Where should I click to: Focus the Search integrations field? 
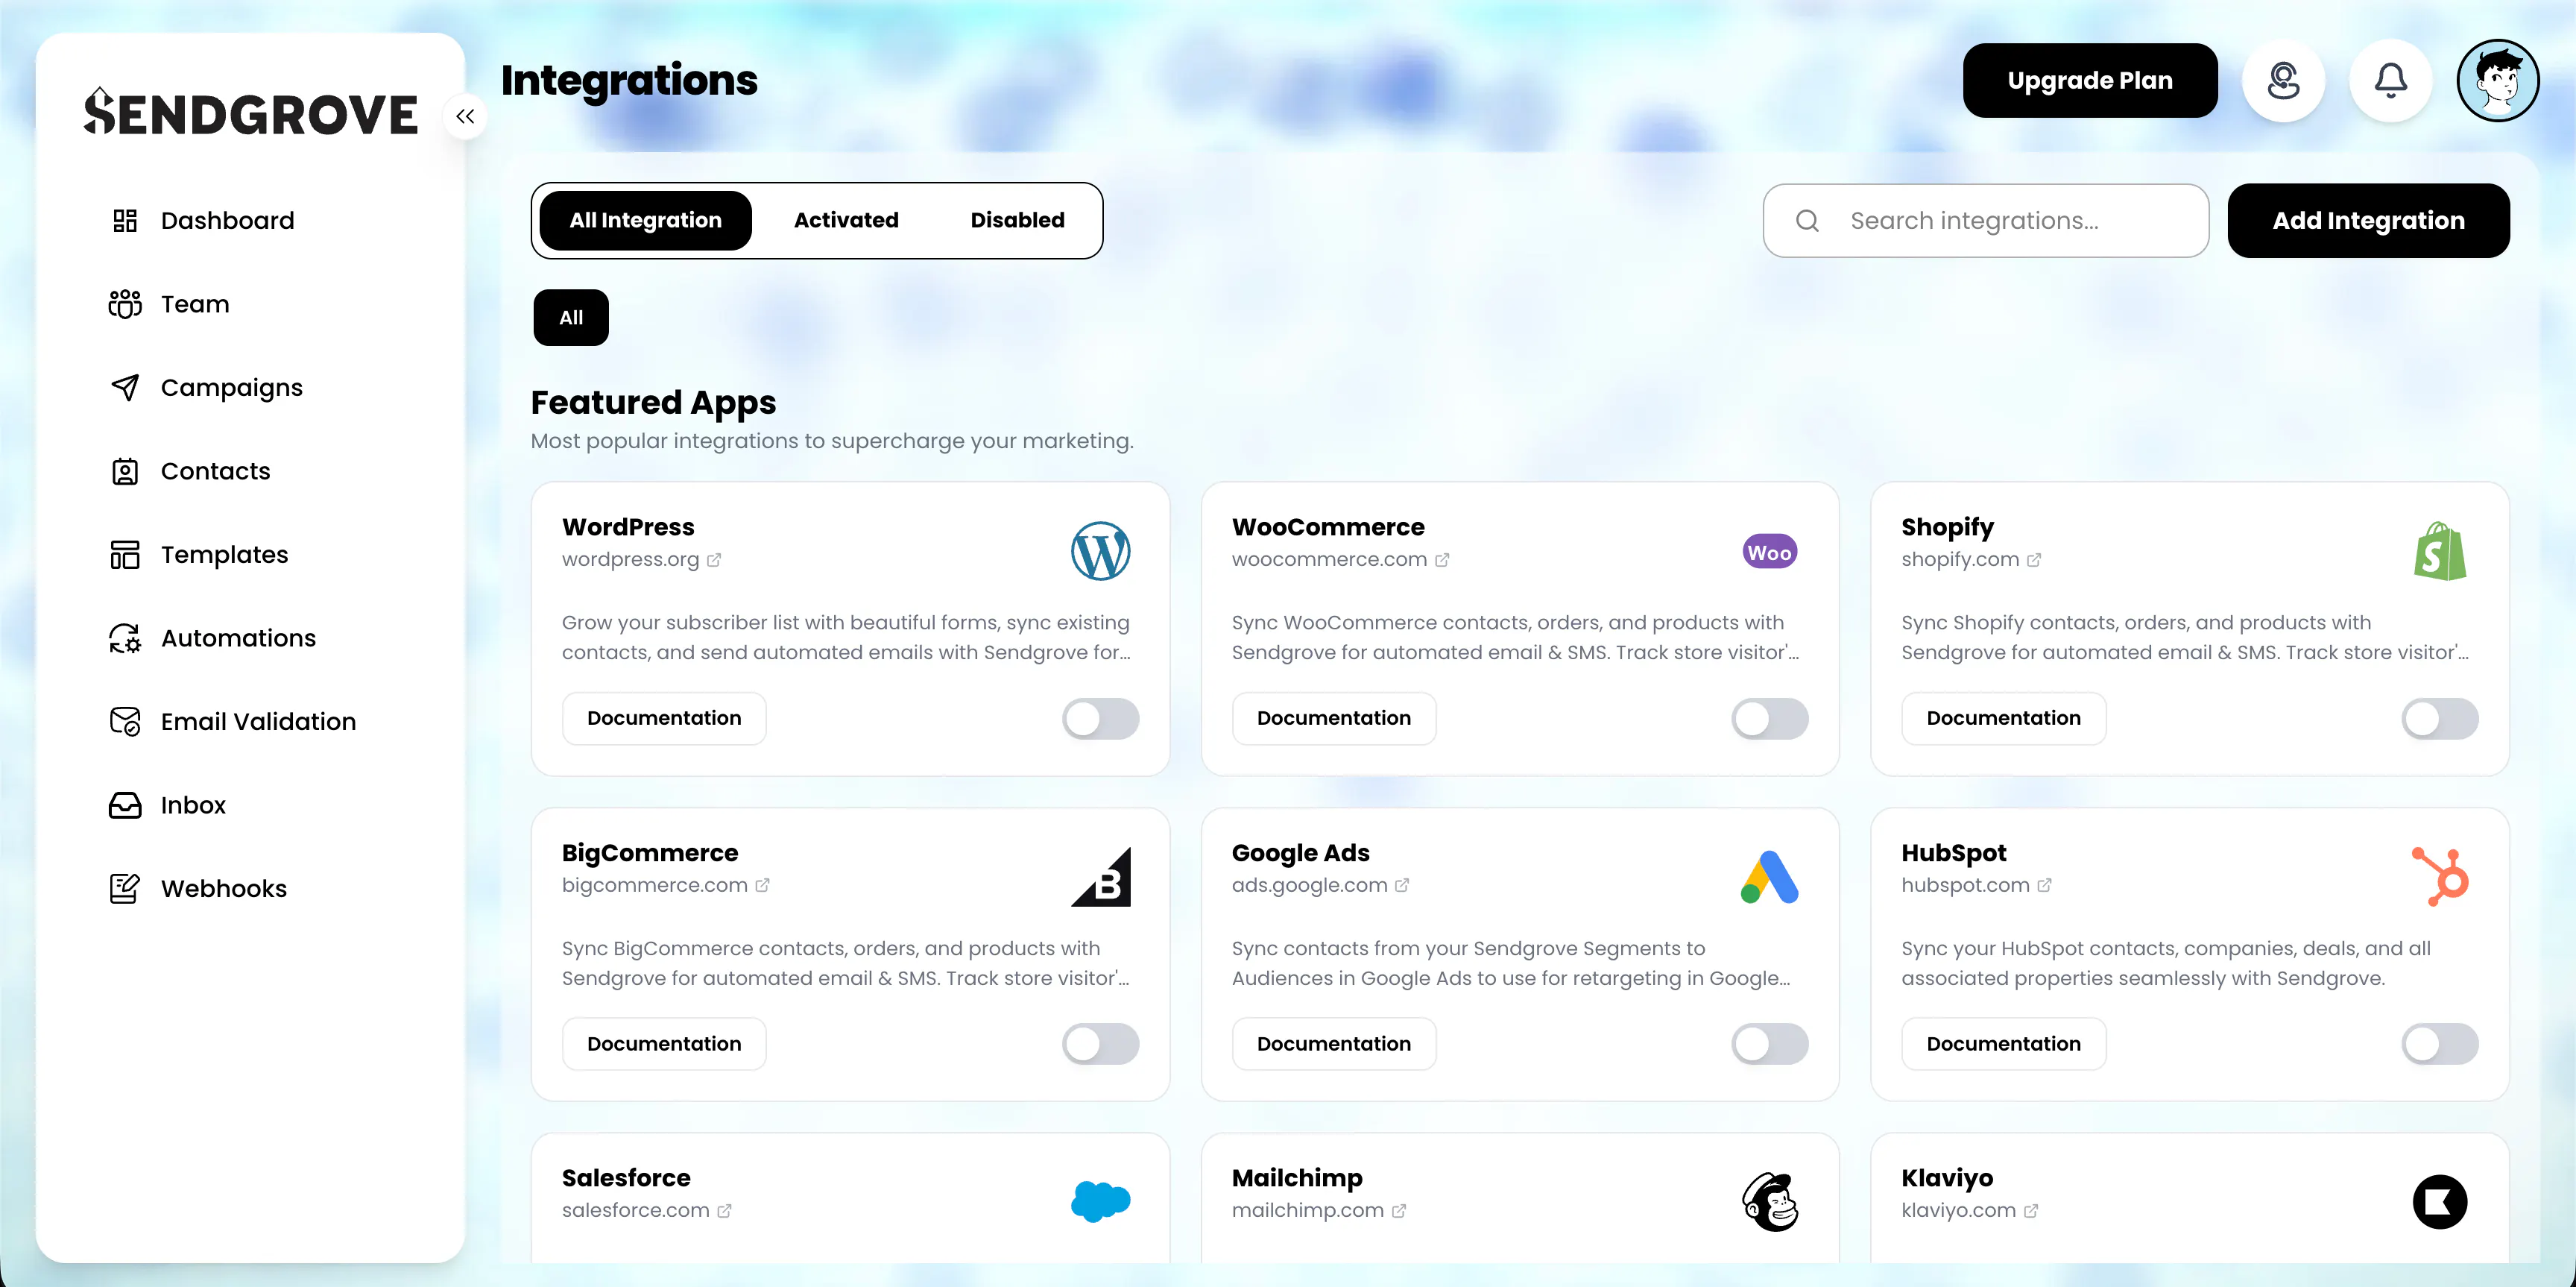[x=1985, y=220]
